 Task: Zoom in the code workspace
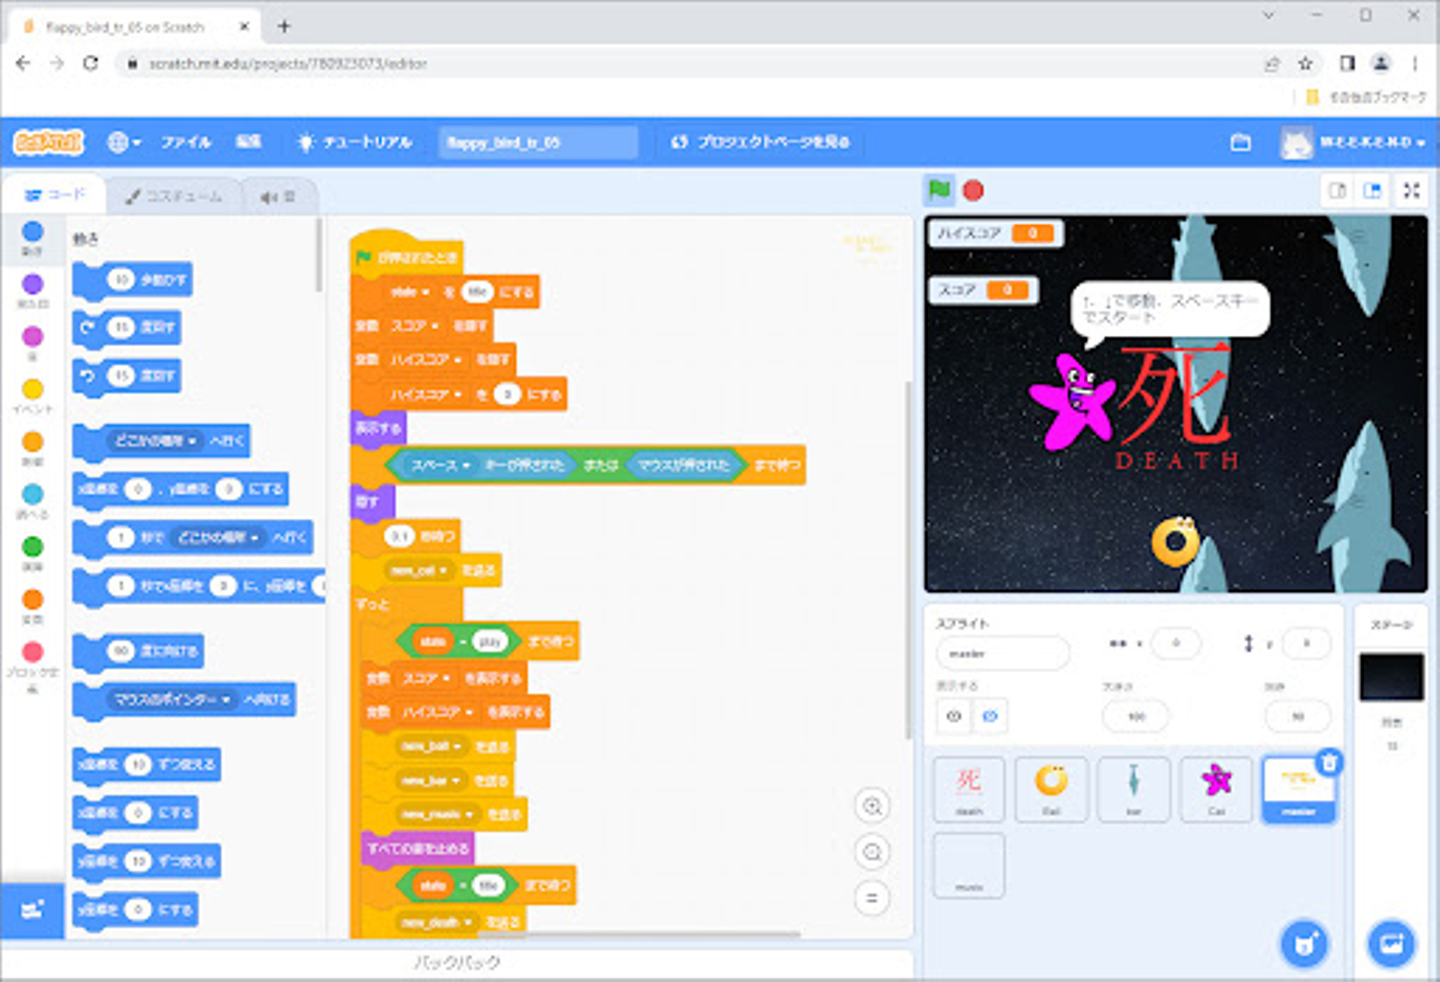coord(872,806)
